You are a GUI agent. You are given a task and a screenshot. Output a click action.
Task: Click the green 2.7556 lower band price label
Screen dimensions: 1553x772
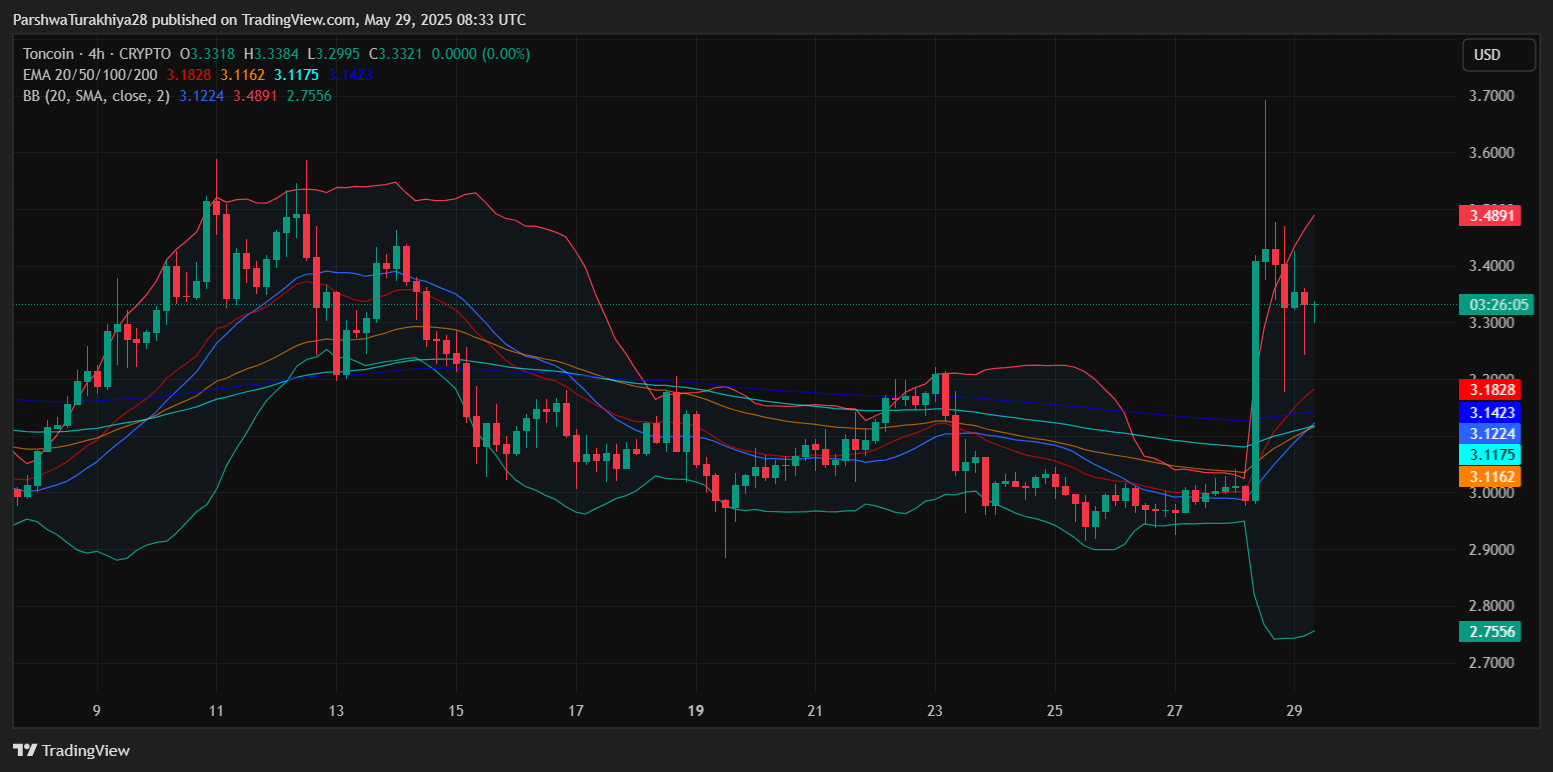pyautogui.click(x=1489, y=631)
